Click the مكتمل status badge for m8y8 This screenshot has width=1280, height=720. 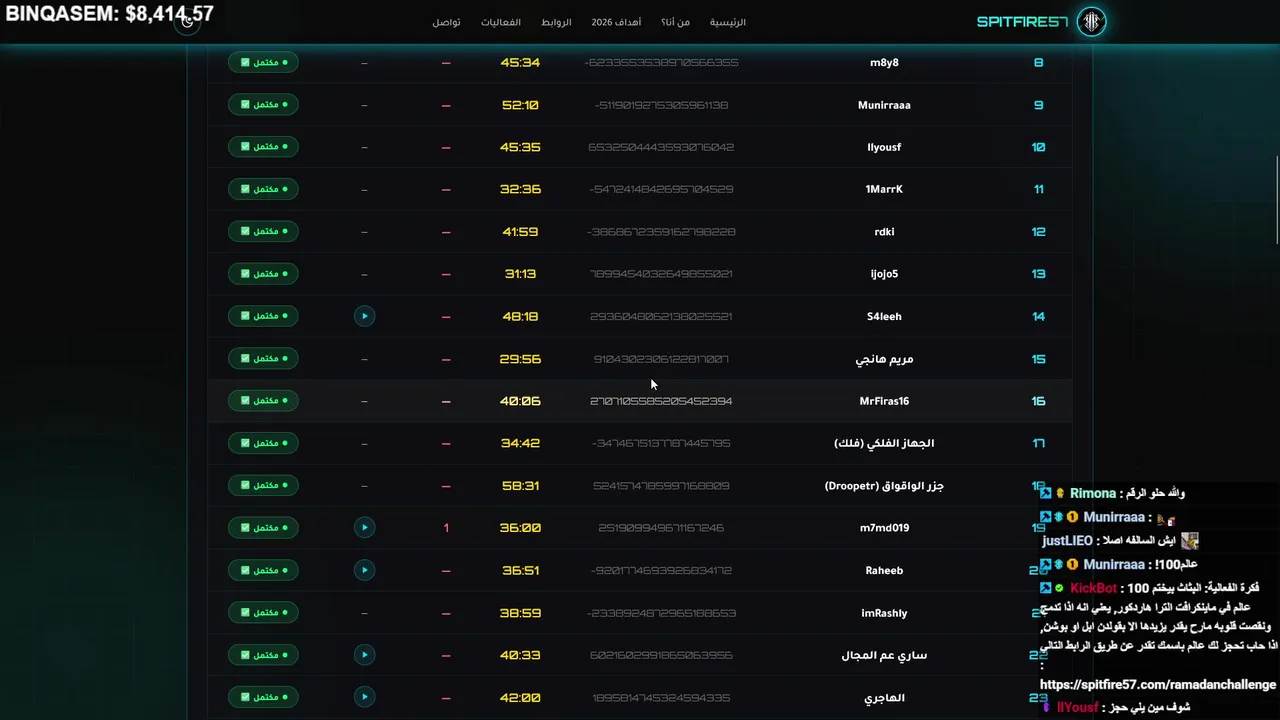click(263, 62)
